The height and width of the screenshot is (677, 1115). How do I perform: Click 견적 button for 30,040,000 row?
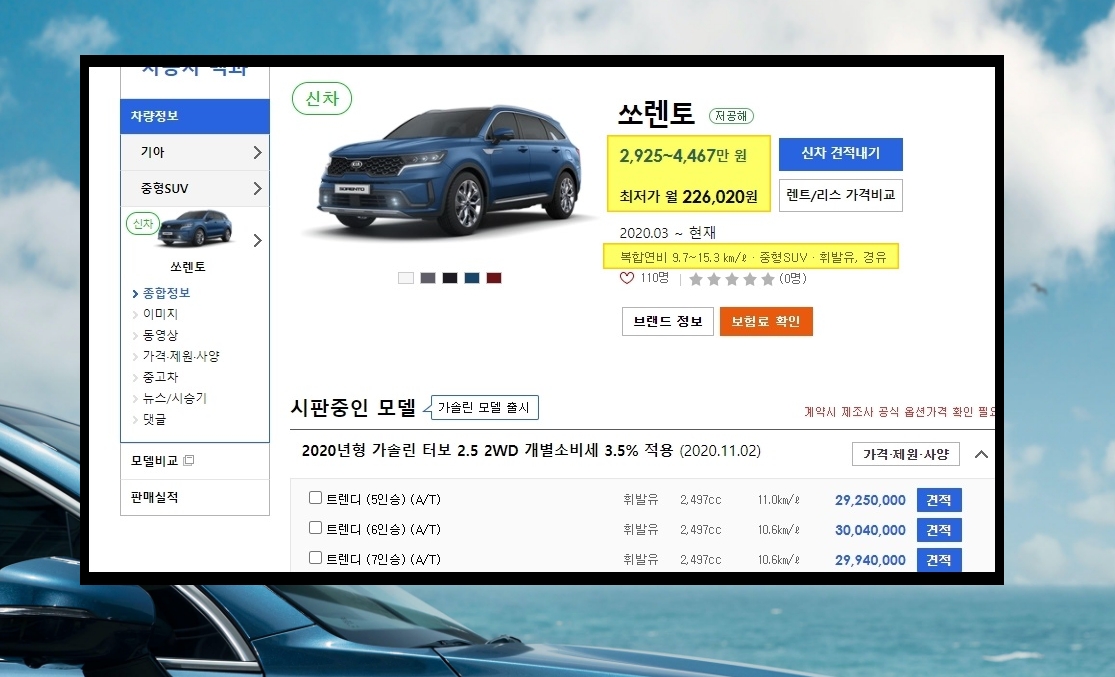pyautogui.click(x=939, y=530)
